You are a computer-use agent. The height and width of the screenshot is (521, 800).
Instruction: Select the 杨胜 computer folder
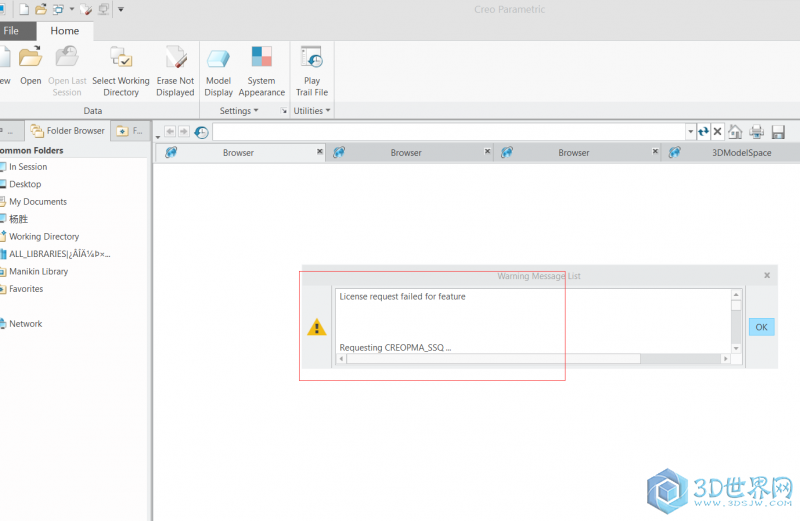(x=18, y=219)
